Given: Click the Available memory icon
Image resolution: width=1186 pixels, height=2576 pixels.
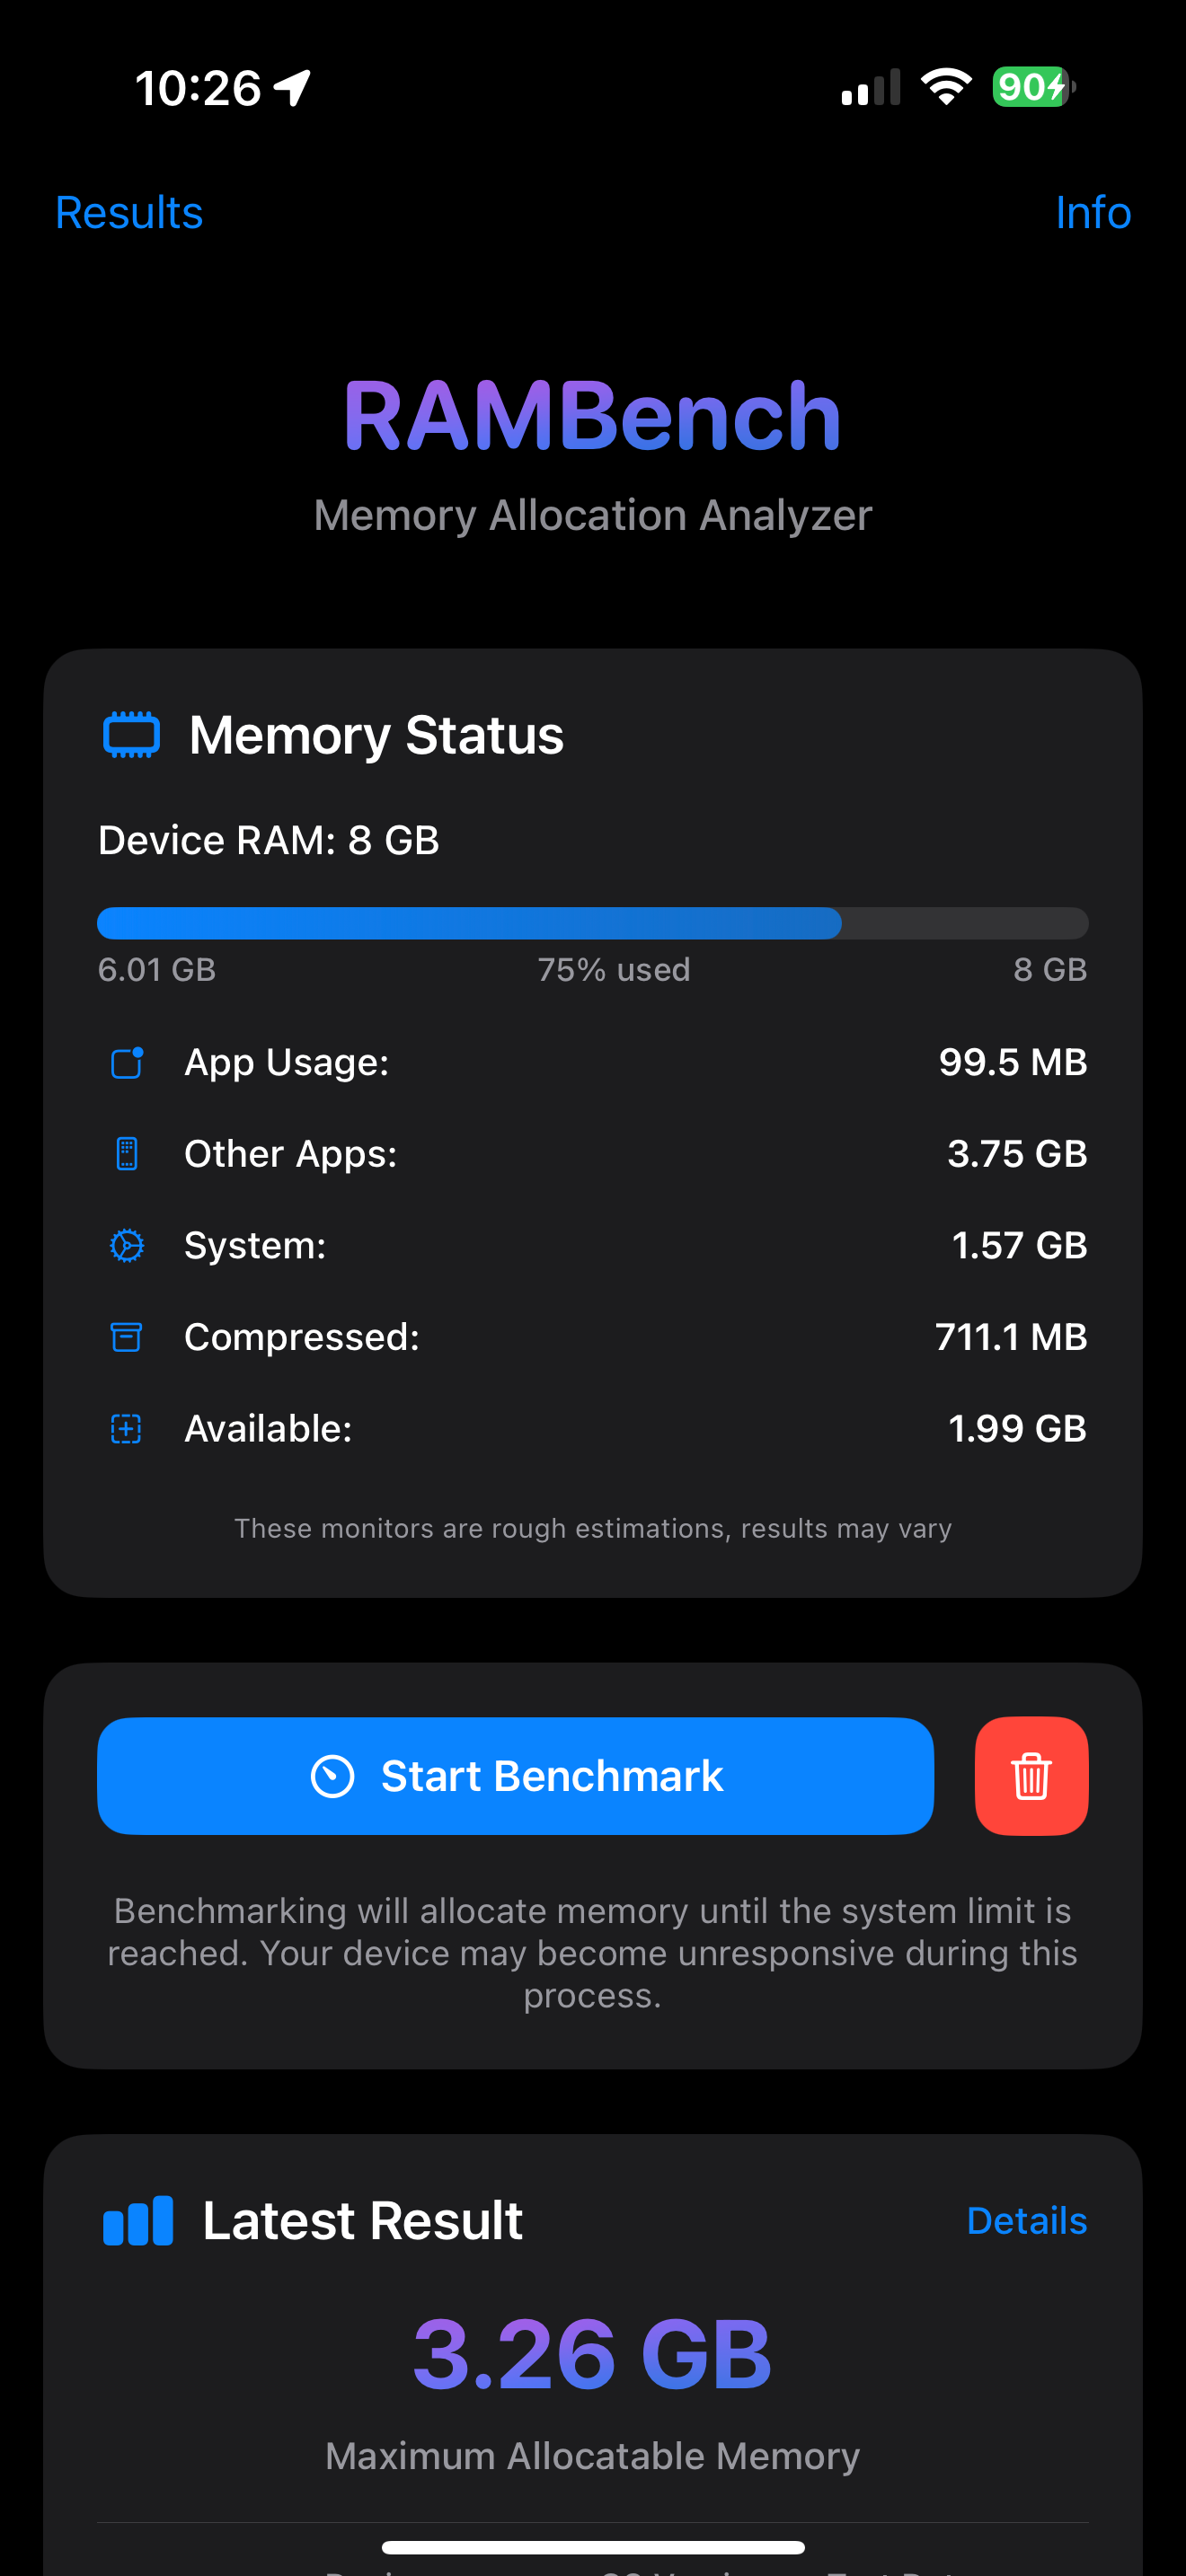Looking at the screenshot, I should coord(126,1428).
